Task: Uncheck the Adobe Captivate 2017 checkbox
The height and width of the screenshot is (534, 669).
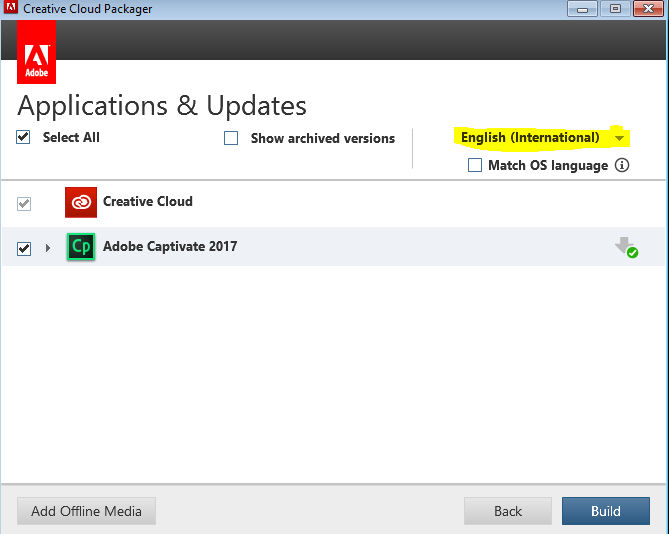Action: [x=24, y=248]
